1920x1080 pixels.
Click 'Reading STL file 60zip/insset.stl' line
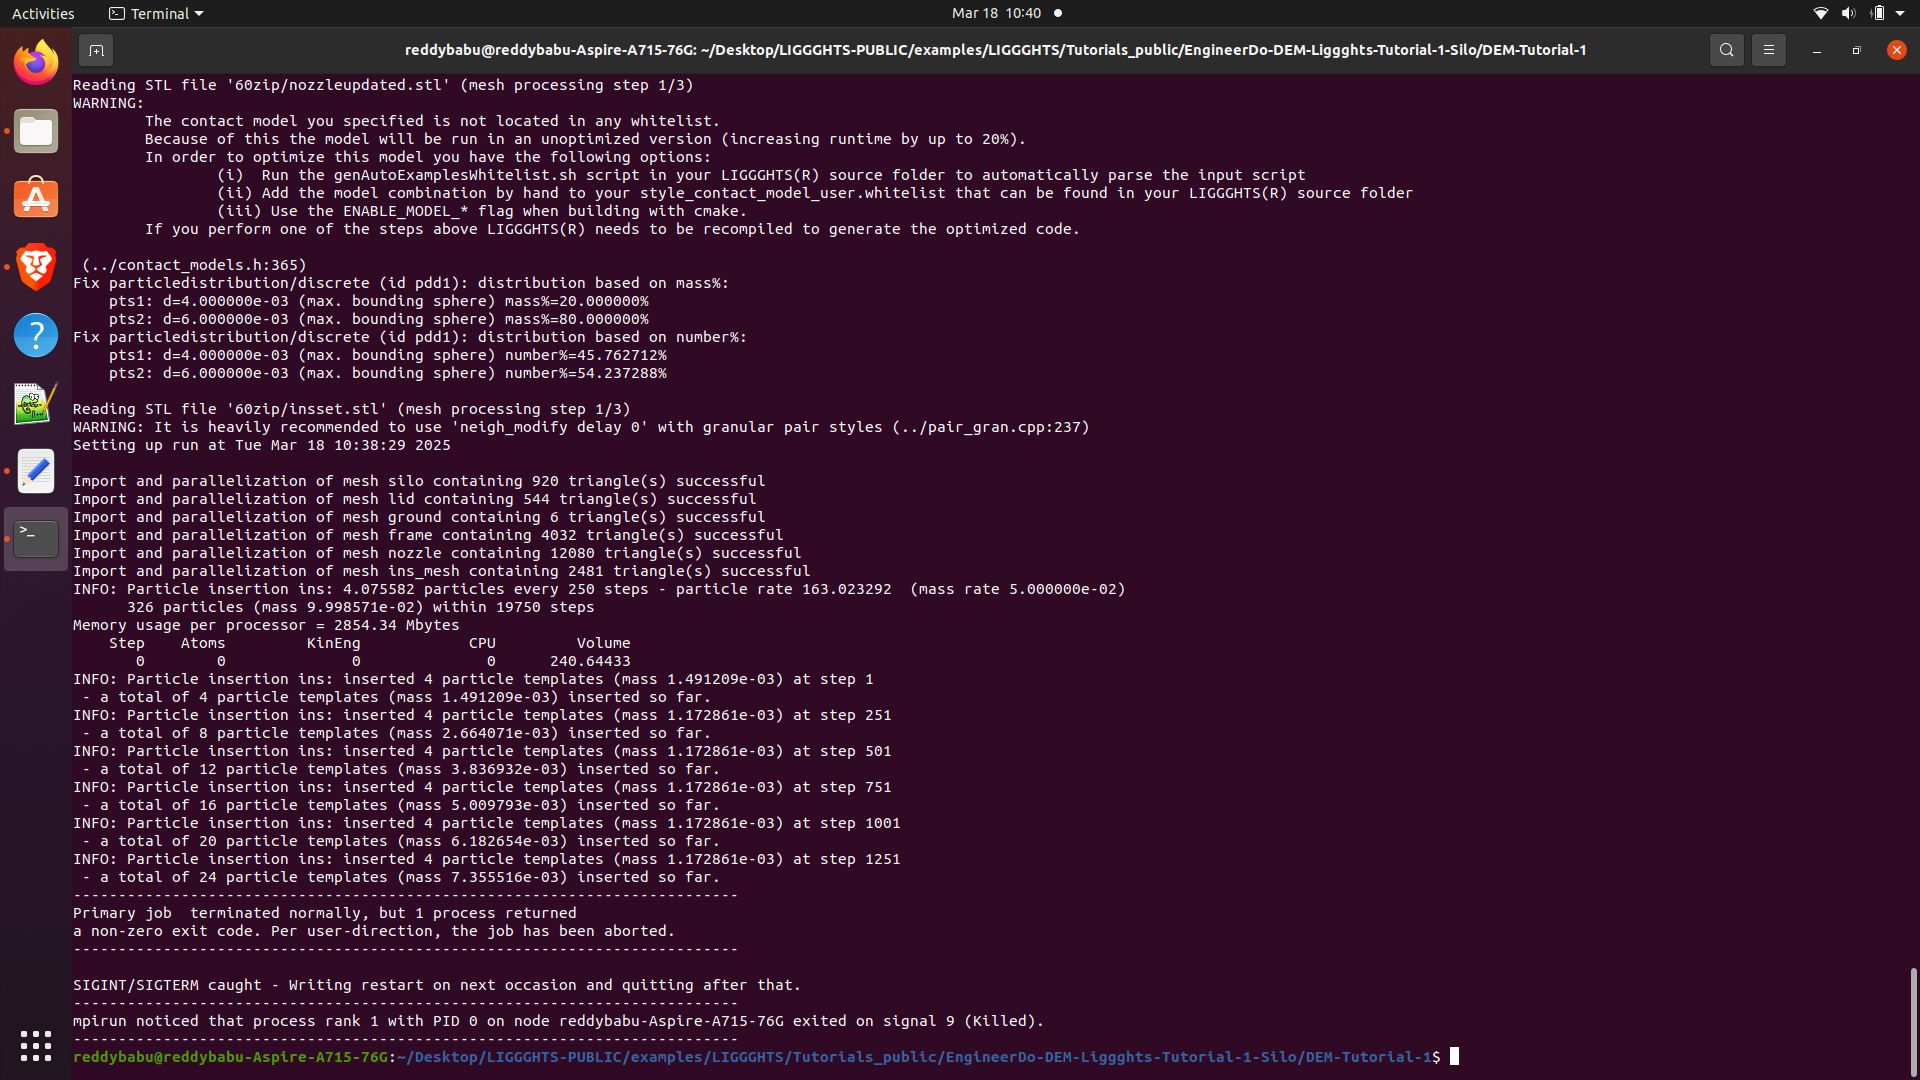(x=352, y=409)
